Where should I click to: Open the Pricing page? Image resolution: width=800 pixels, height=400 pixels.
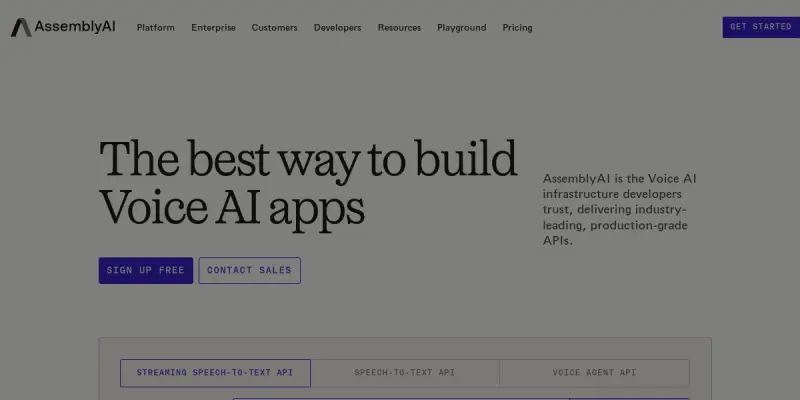(x=517, y=28)
